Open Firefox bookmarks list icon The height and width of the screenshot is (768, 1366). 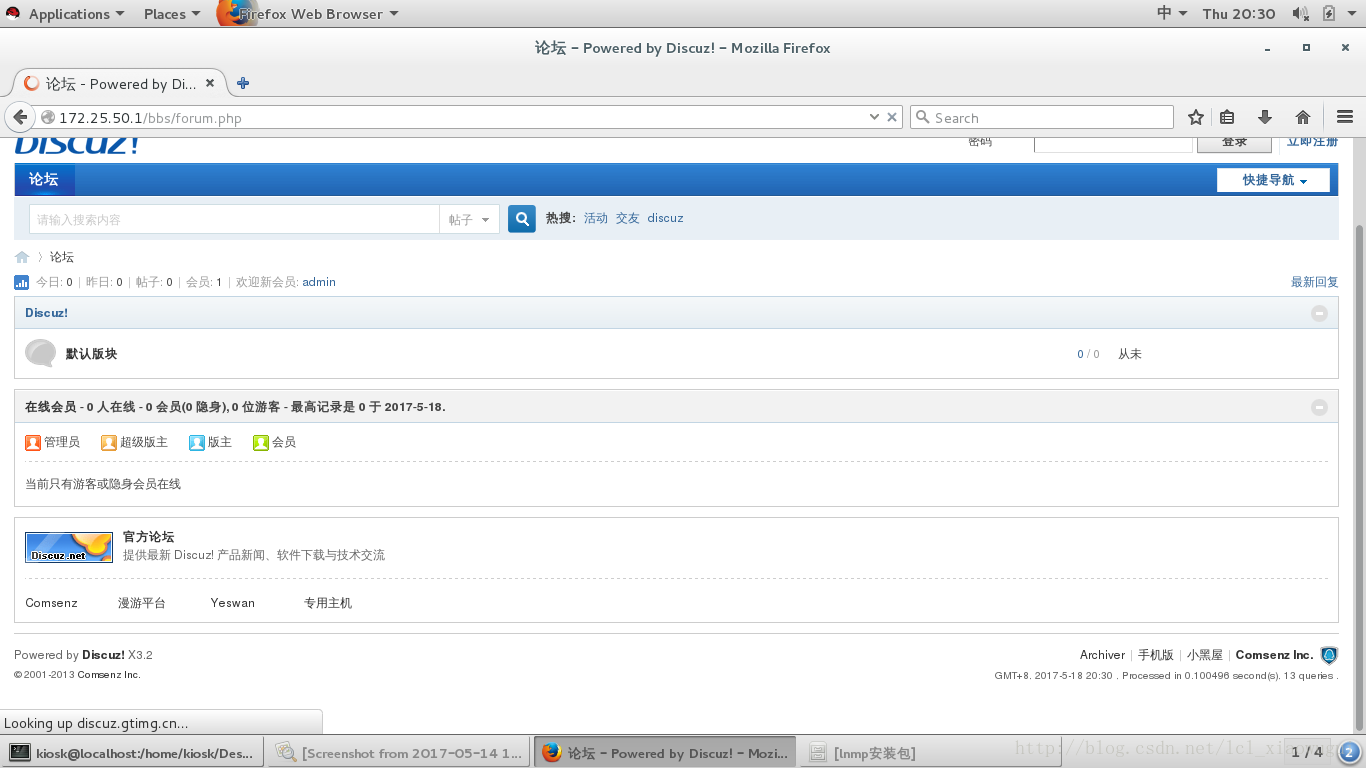pyautogui.click(x=1228, y=117)
